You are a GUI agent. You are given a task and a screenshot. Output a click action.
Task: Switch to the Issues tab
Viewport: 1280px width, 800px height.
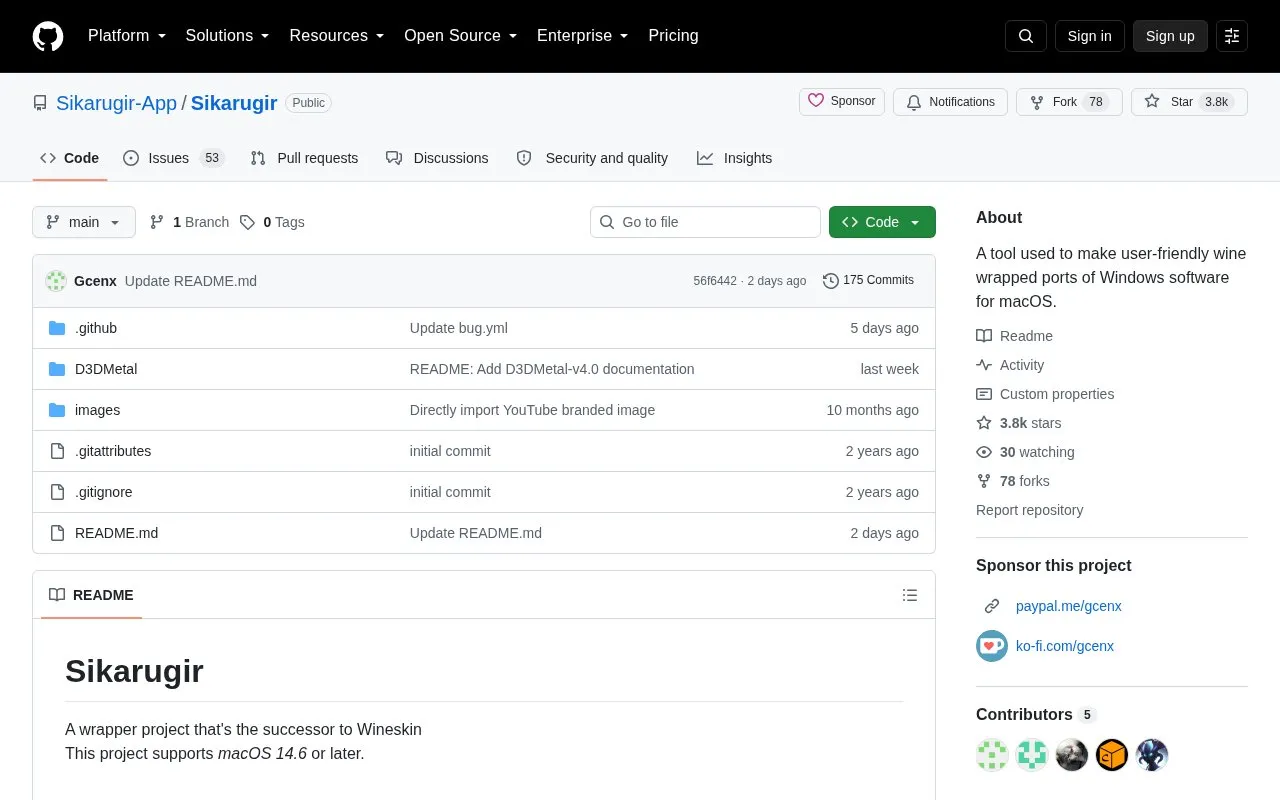click(x=174, y=158)
